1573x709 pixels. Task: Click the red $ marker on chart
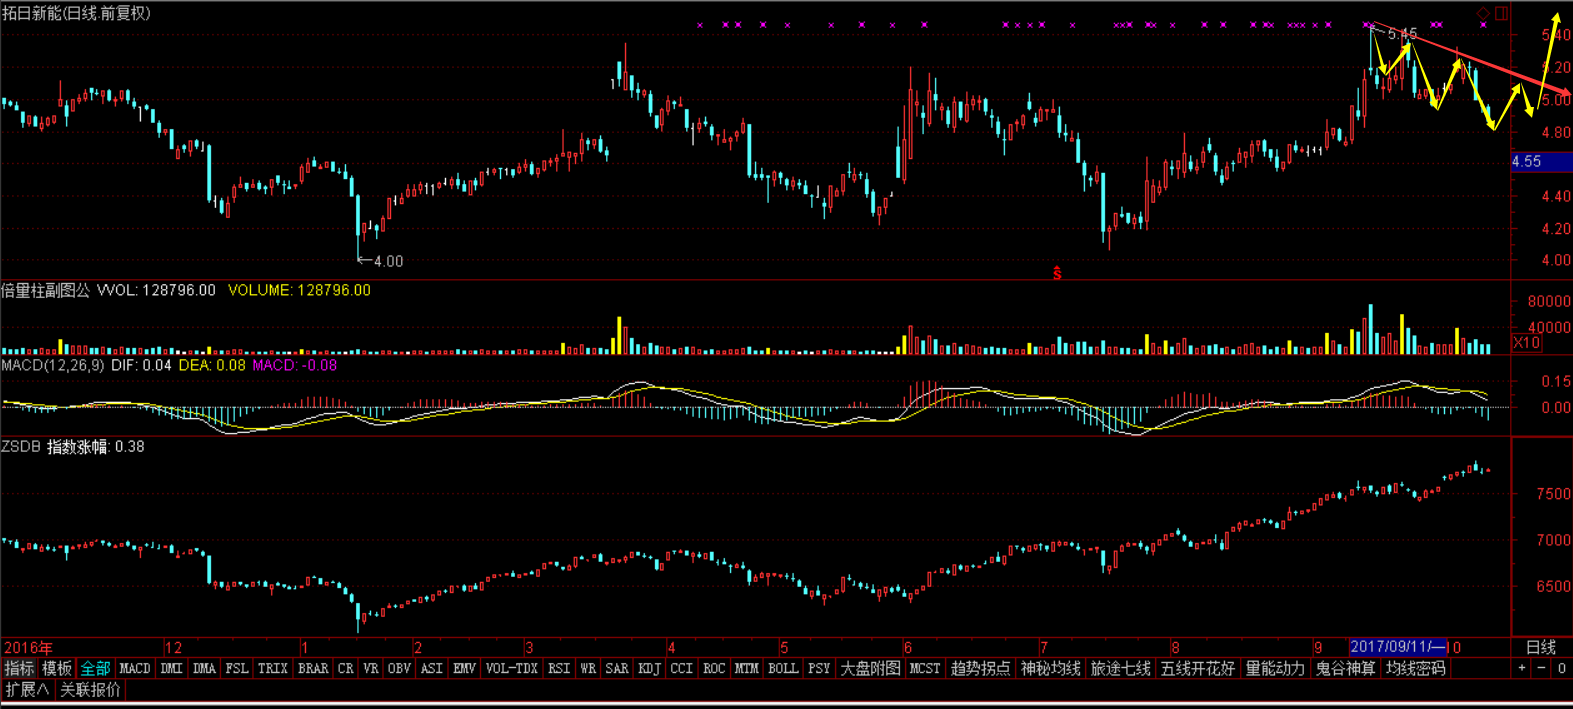(1057, 273)
